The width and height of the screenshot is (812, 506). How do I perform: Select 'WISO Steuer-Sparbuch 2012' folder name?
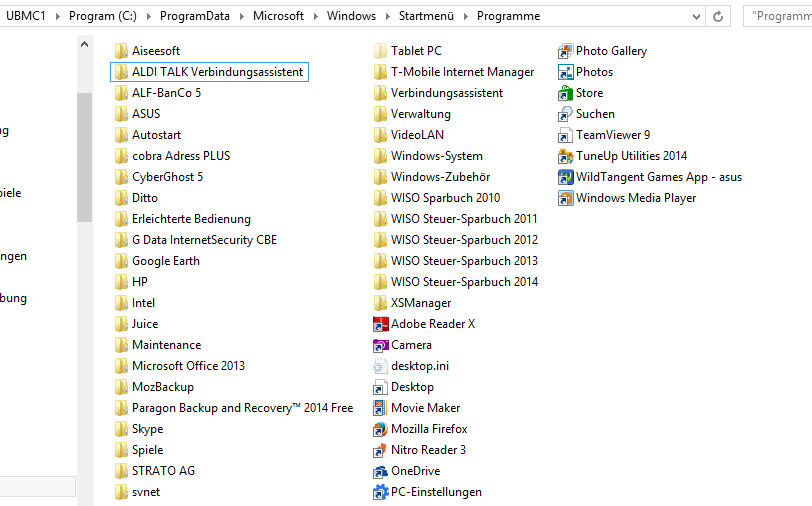465,240
